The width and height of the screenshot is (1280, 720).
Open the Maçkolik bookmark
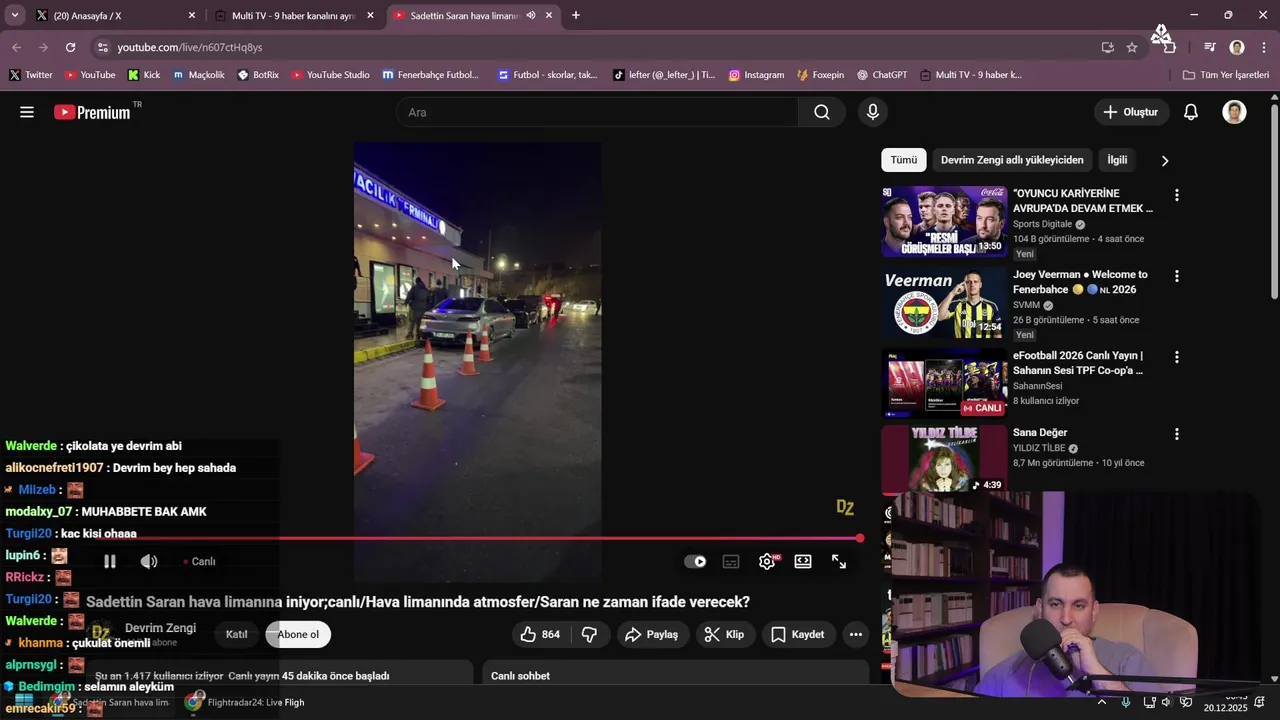click(x=198, y=75)
